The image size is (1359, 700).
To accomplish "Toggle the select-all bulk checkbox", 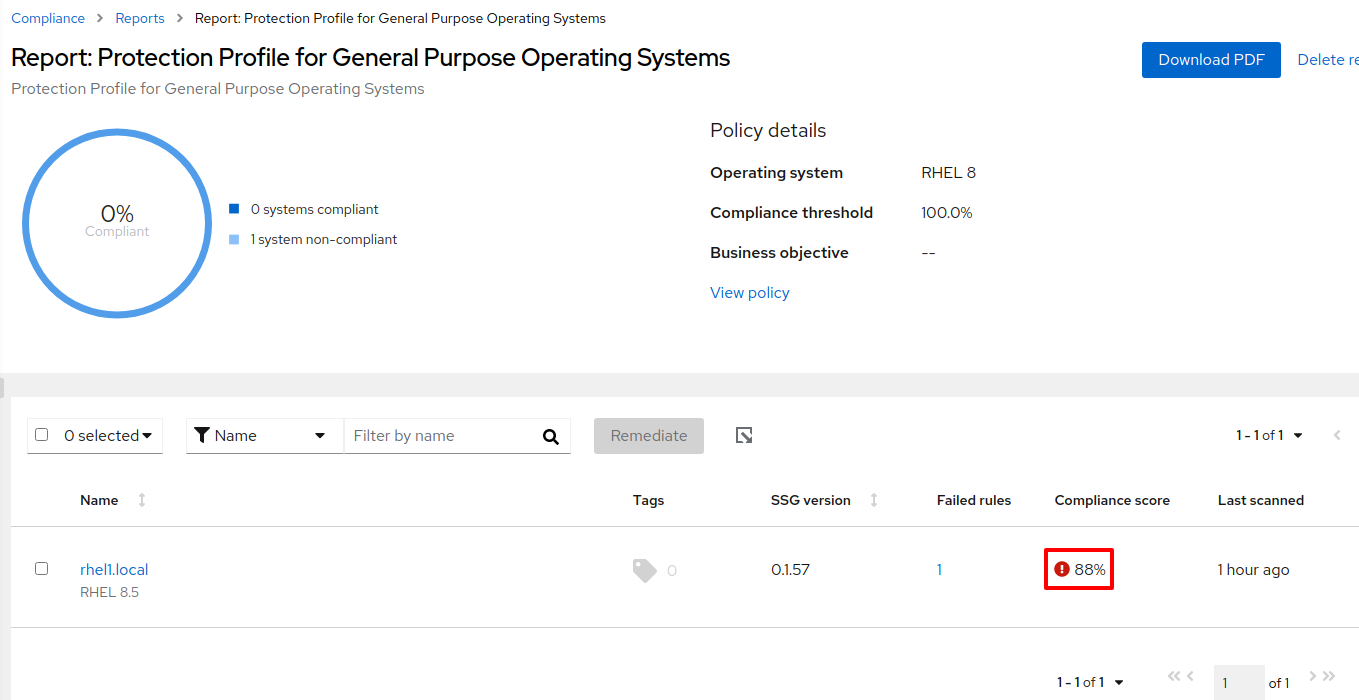I will click(x=41, y=435).
